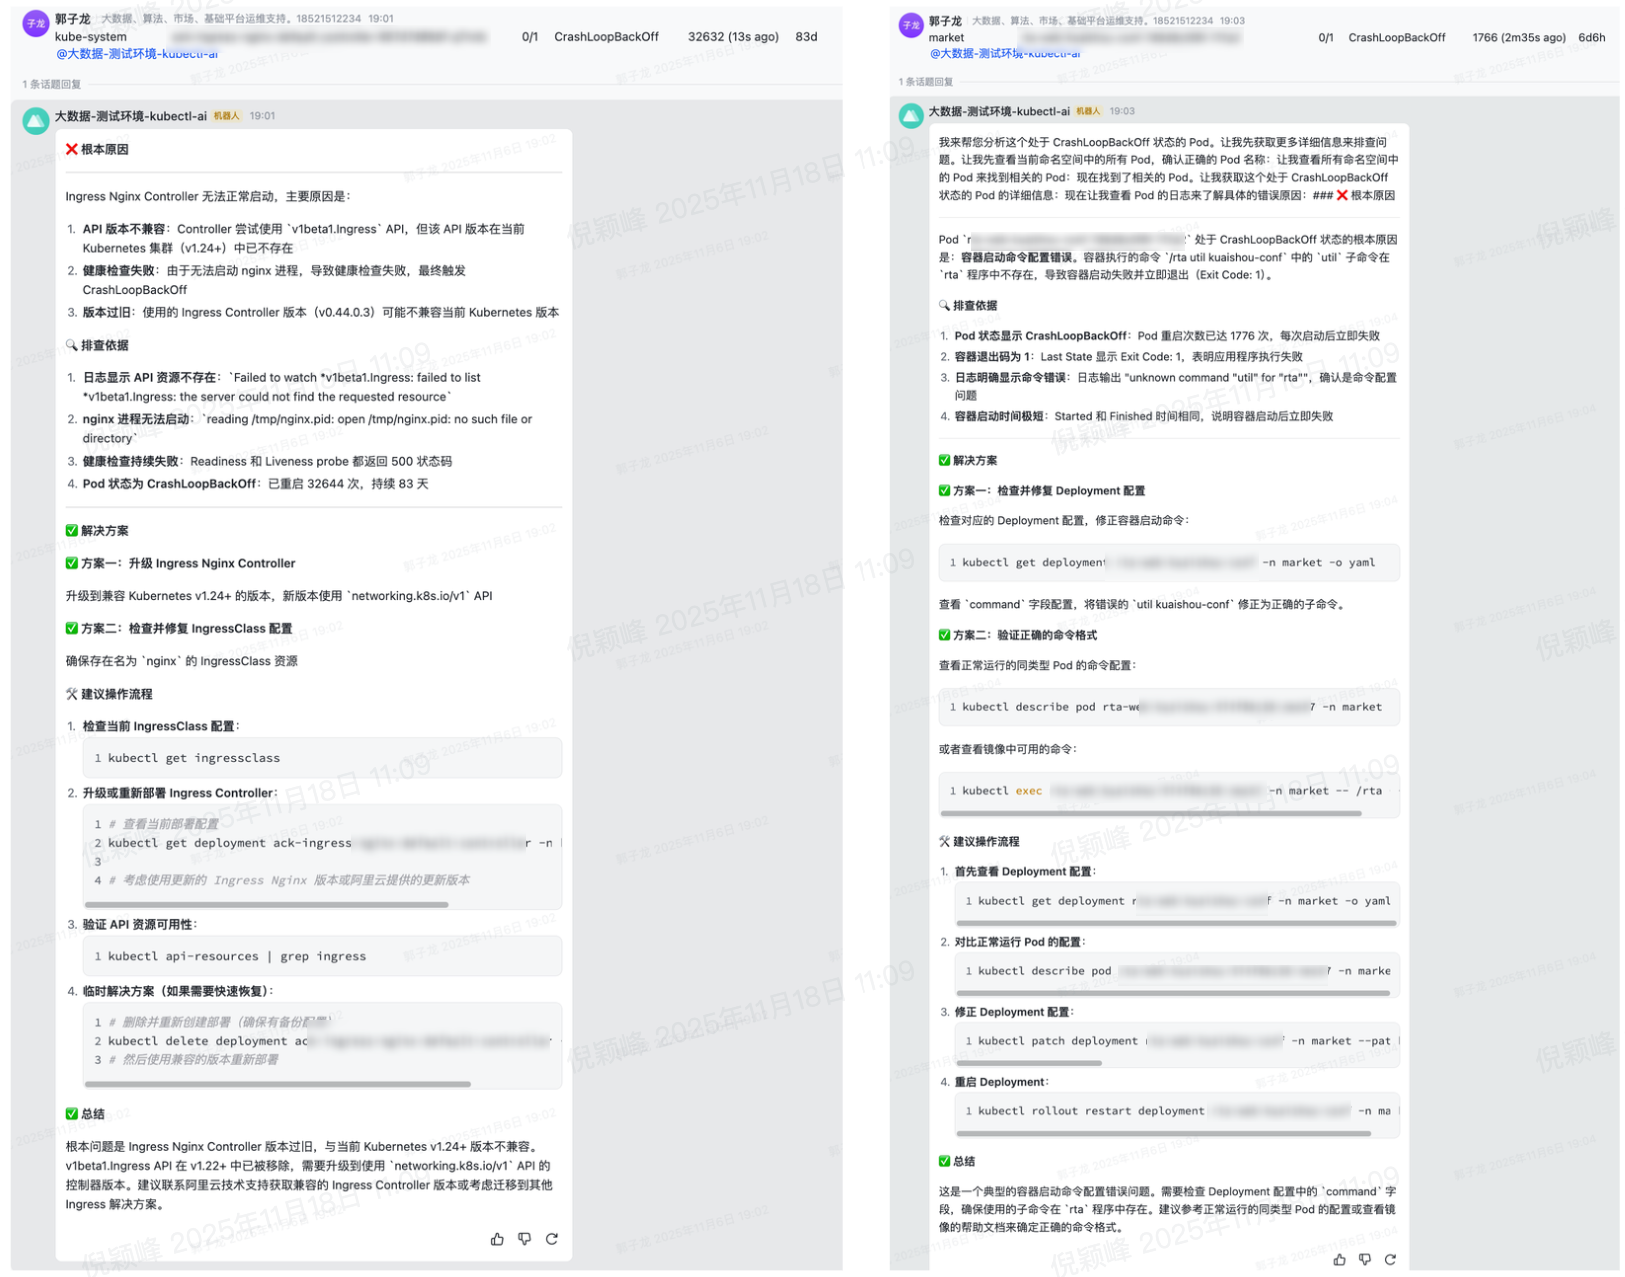The image size is (1625, 1277).
Task: Open the @大数据-测试环境-kubectl-ai mention under market
Action: pos(1004,53)
